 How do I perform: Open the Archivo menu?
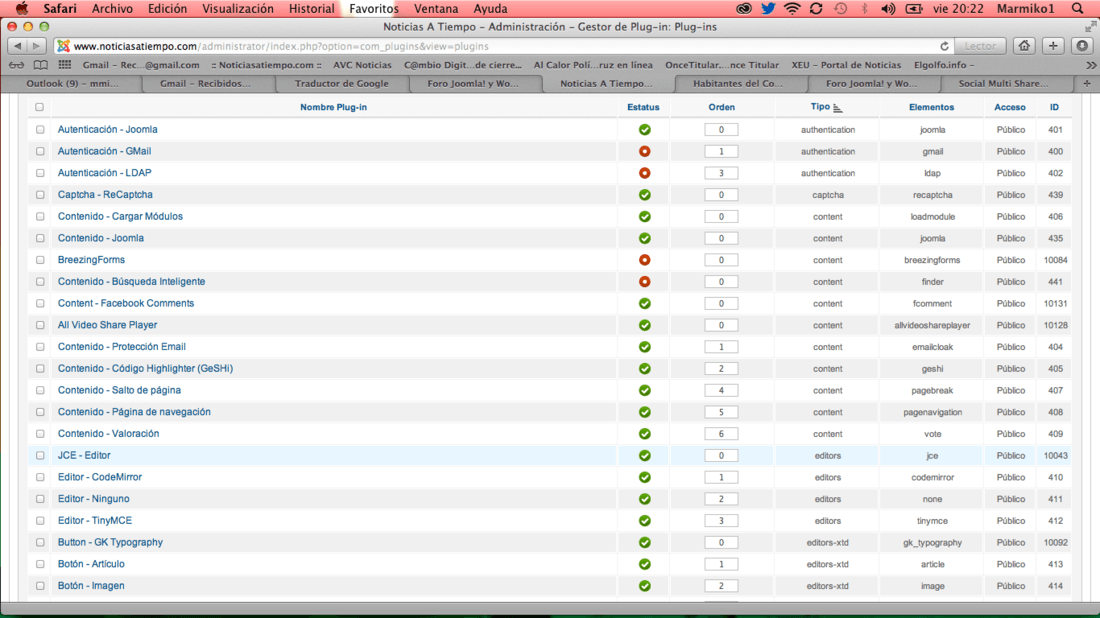click(x=112, y=8)
